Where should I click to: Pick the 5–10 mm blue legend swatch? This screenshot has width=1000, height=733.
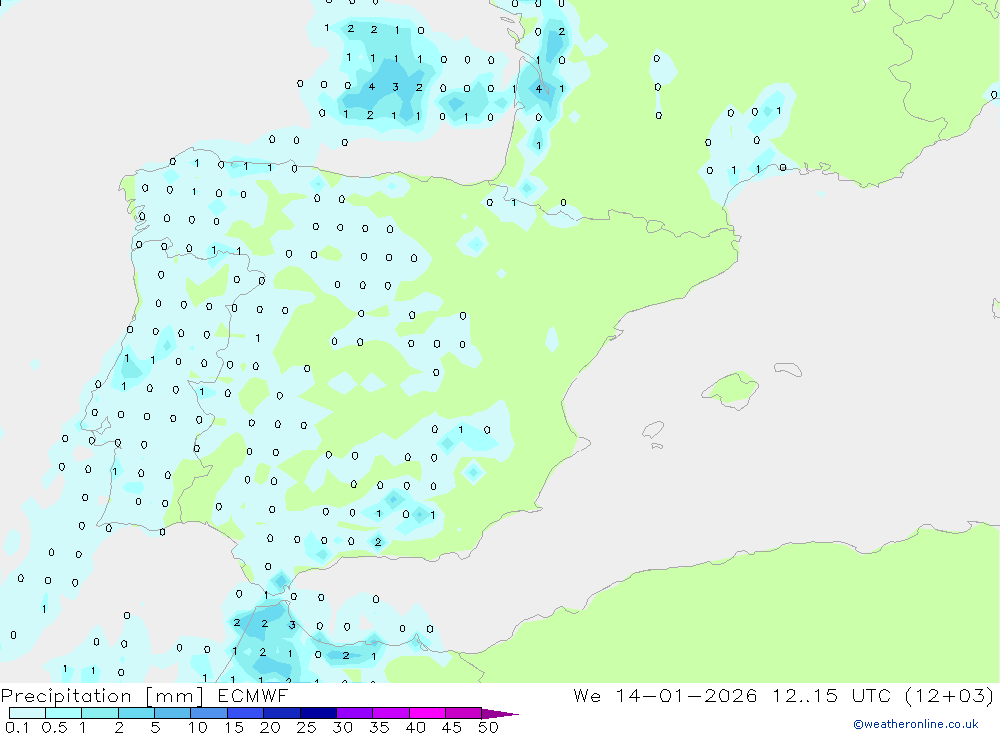tap(173, 713)
